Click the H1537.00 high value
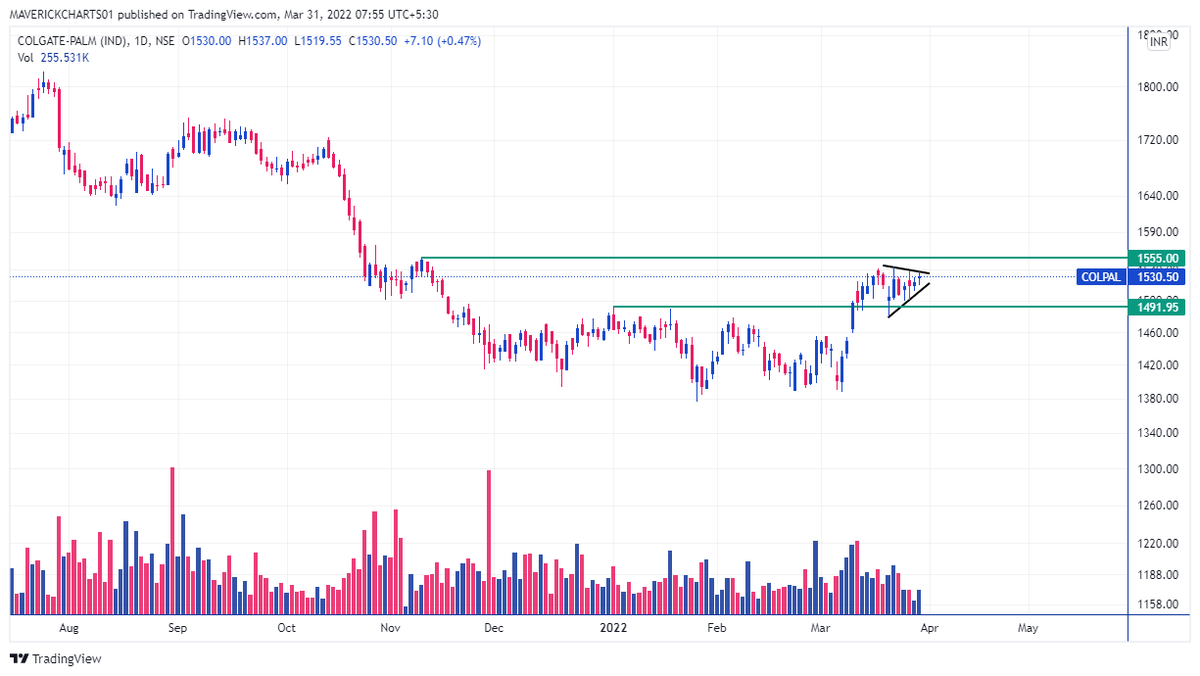This screenshot has width=1200, height=676. point(263,41)
